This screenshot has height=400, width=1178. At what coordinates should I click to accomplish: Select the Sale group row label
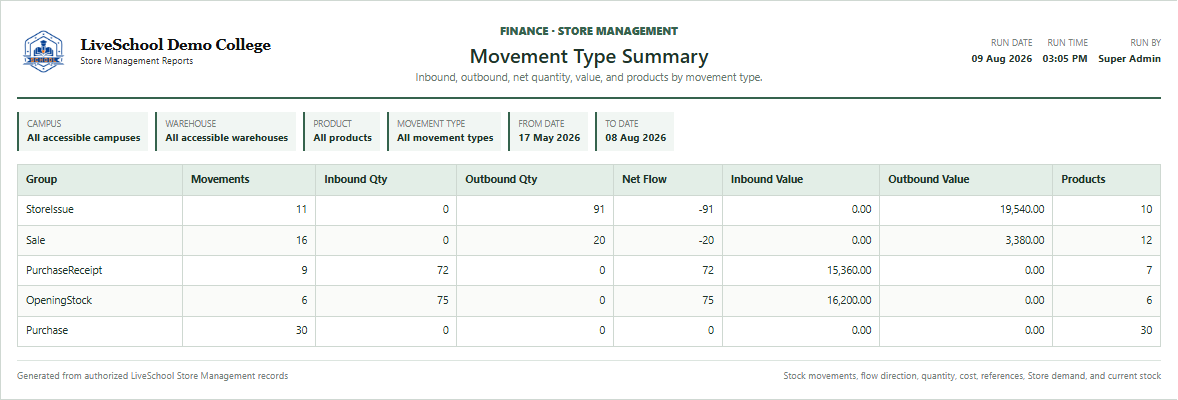36,240
